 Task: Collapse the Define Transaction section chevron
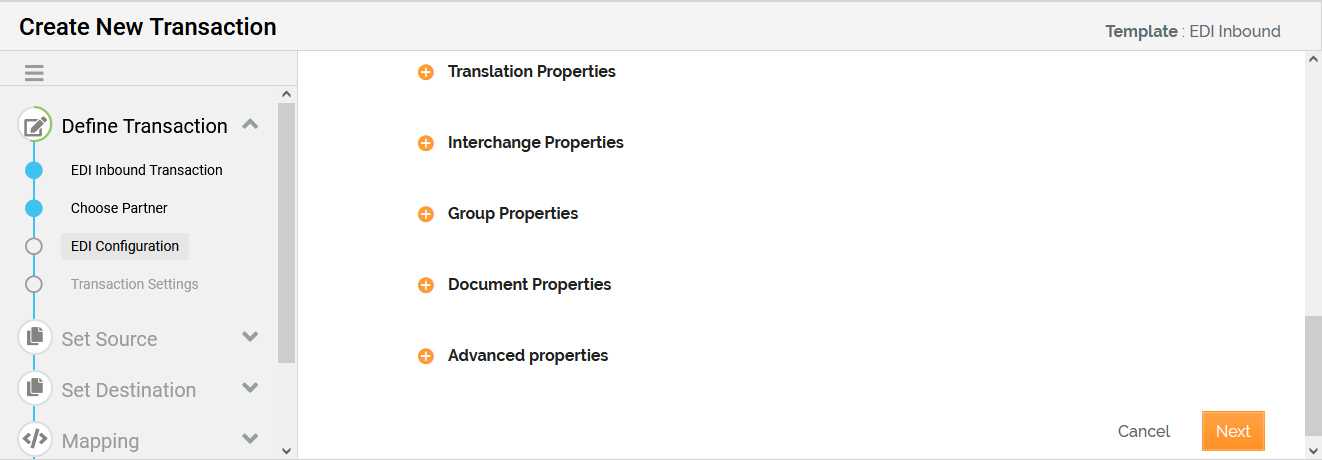(251, 125)
